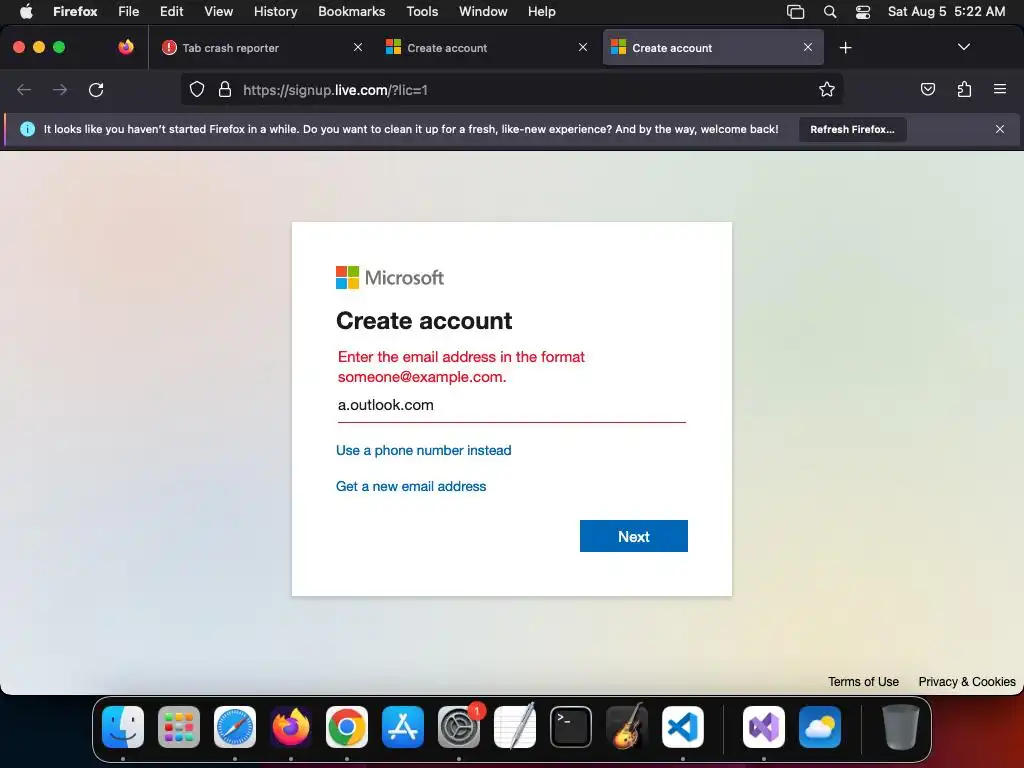This screenshot has width=1024, height=768.
Task: Open Privacy & Cookies link
Action: tap(967, 682)
